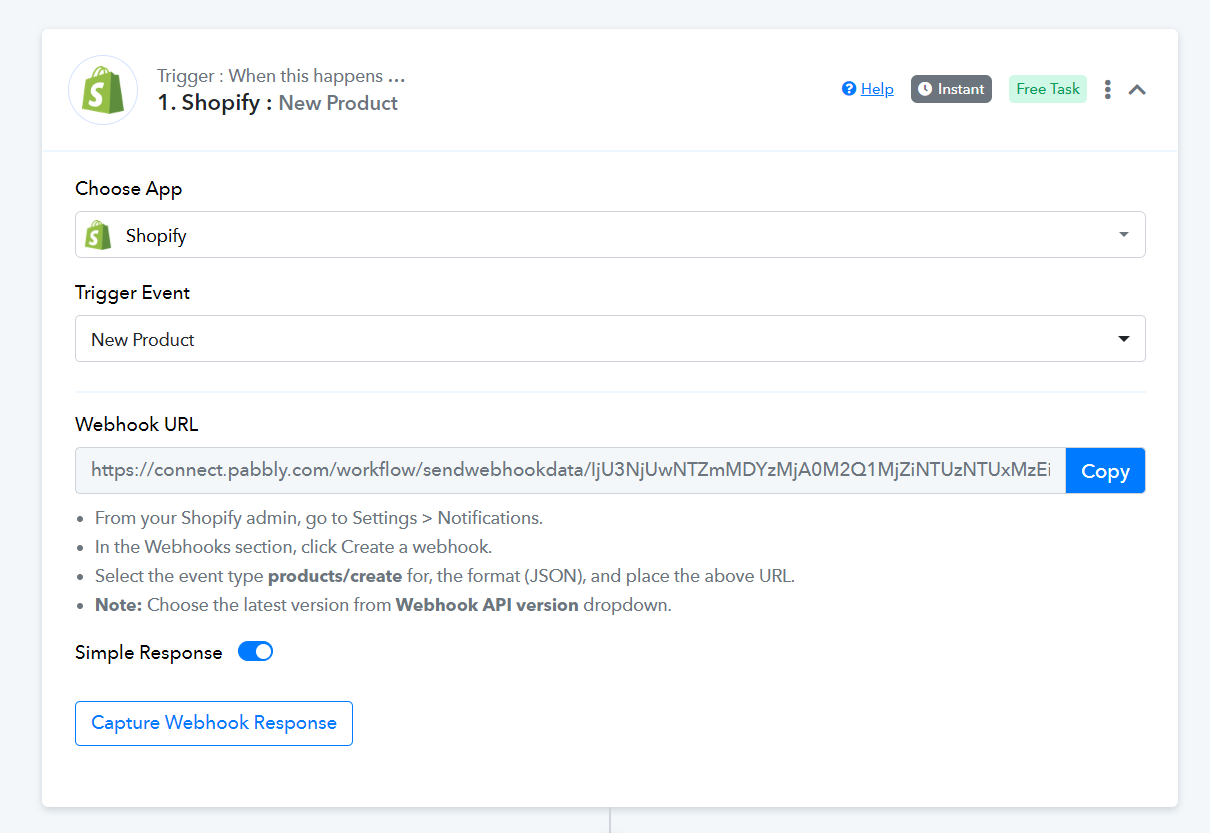Click Capture Webhook Response button

214,723
